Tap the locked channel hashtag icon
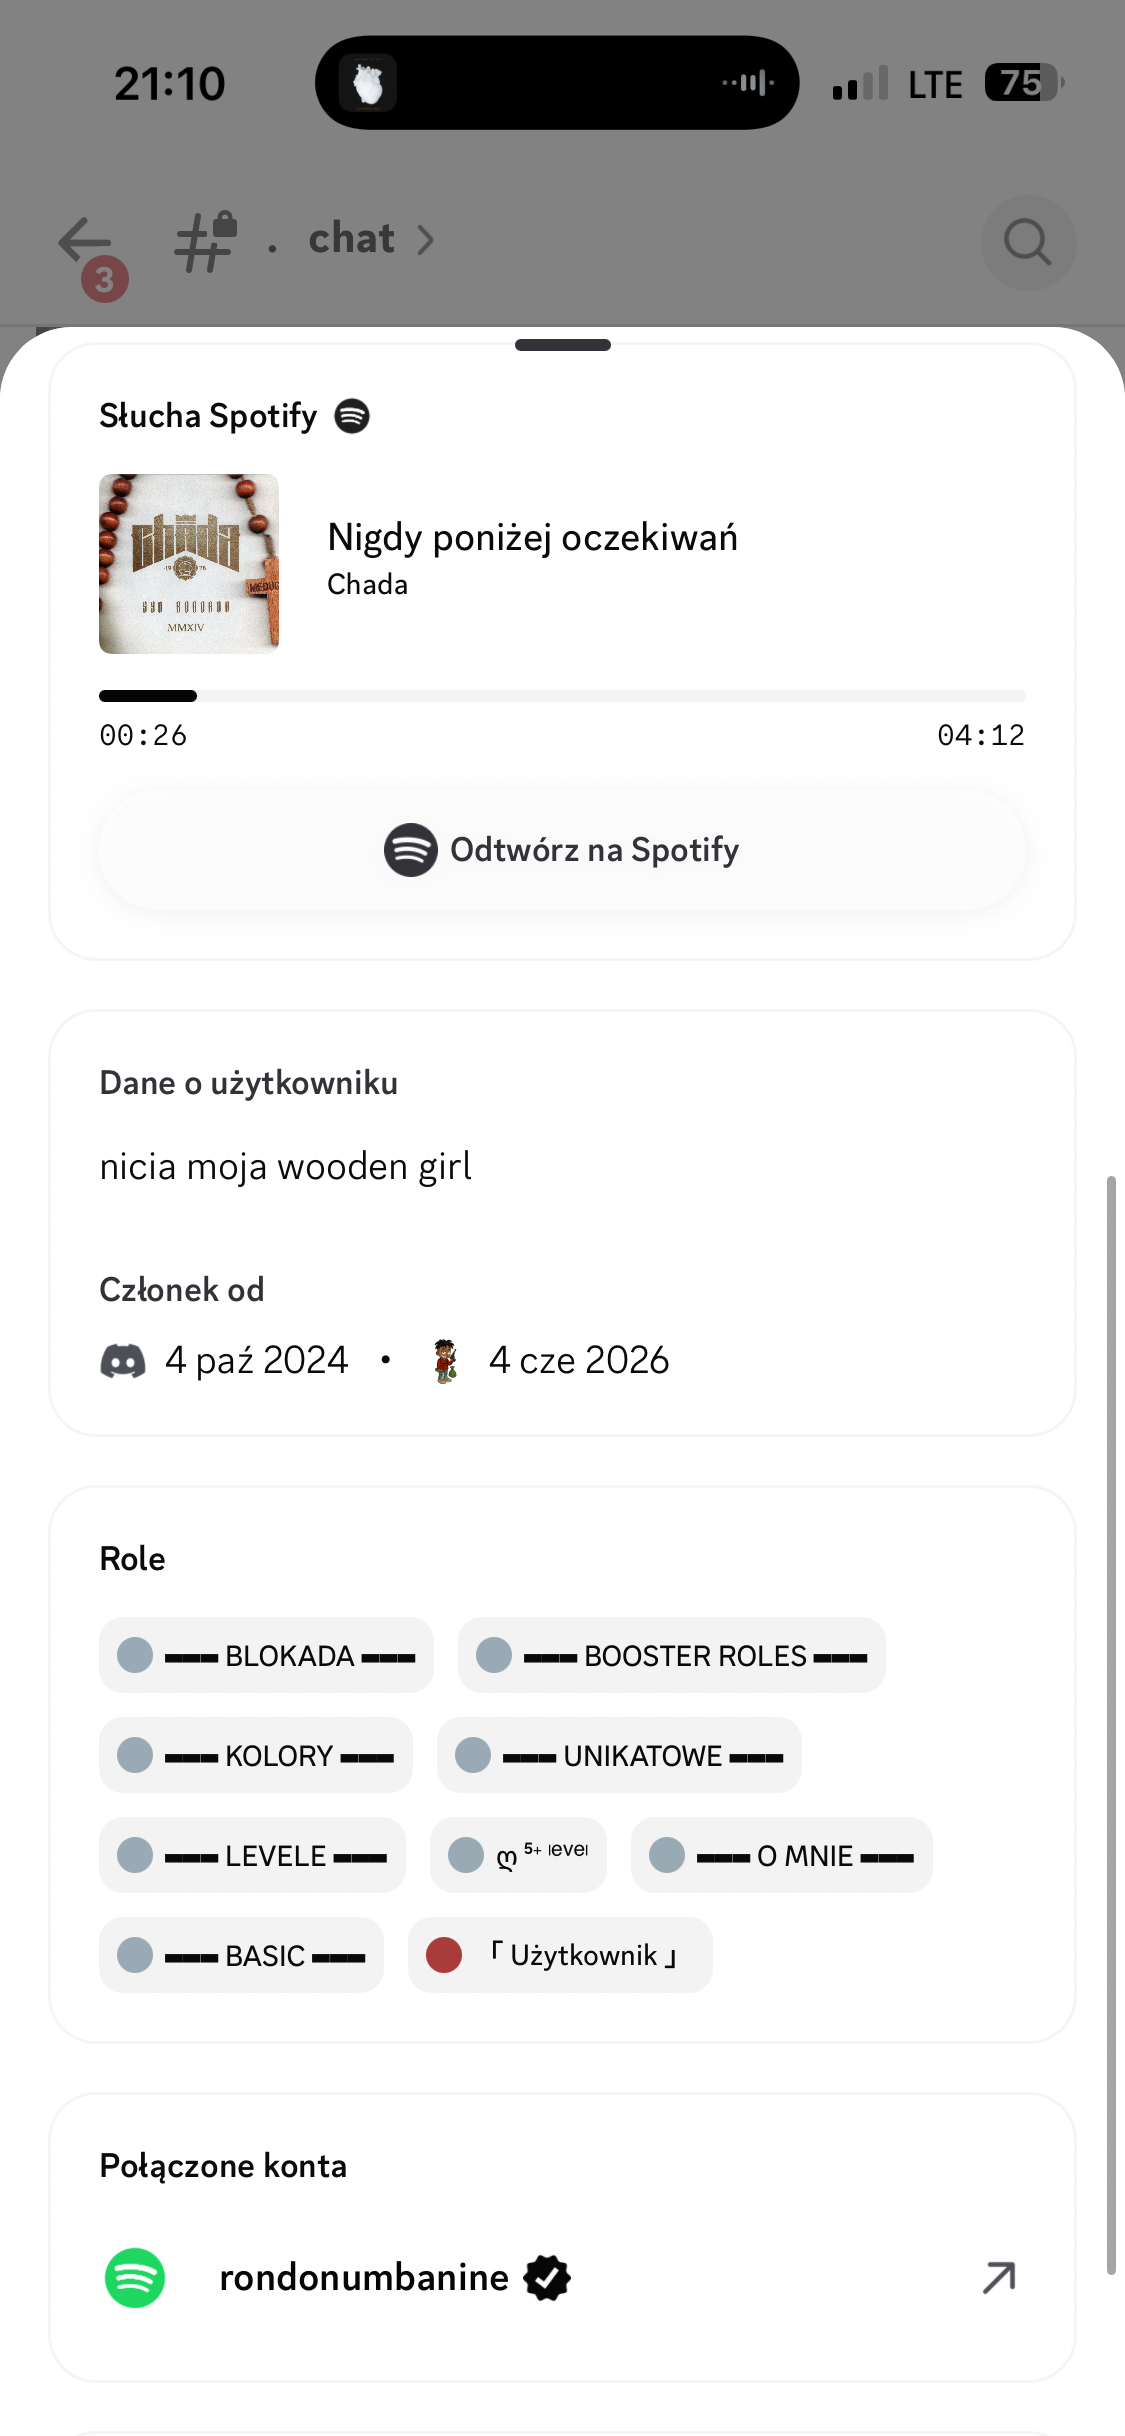Image resolution: width=1125 pixels, height=2436 pixels. click(x=206, y=241)
